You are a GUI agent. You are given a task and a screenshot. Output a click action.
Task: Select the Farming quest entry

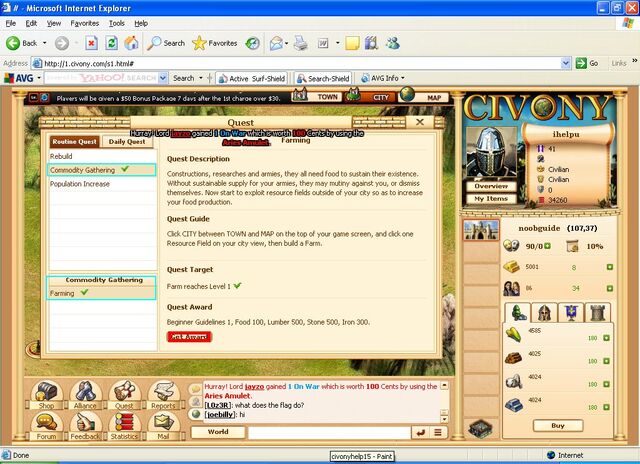point(101,293)
